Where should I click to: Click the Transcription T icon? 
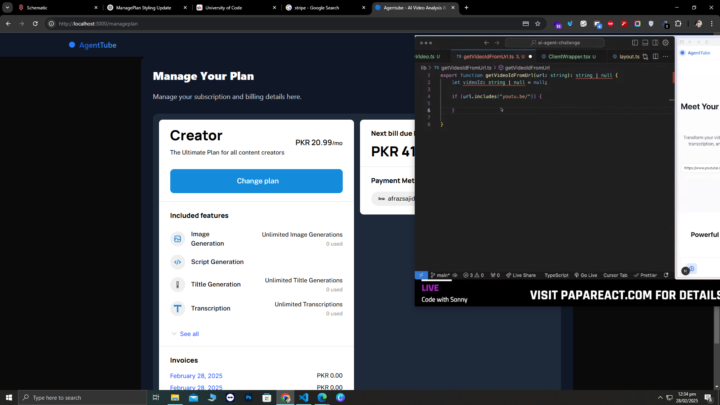[178, 309]
